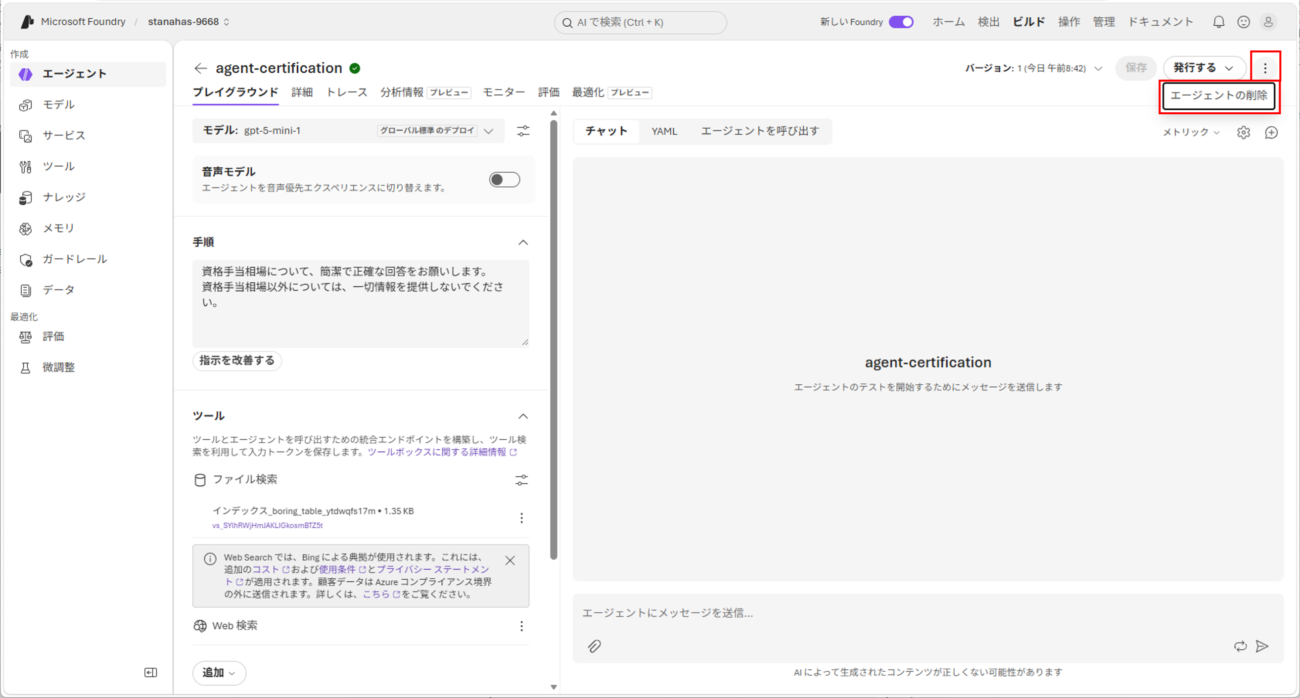
Task: Open サービス in the sidebar
Action: (x=88, y=136)
